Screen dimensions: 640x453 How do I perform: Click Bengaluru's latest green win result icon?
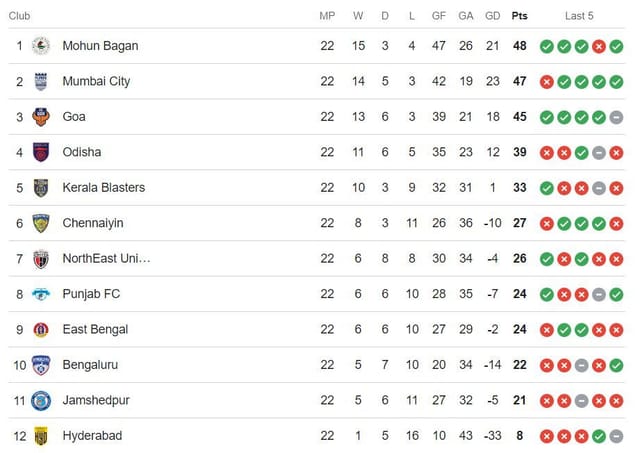click(x=617, y=365)
